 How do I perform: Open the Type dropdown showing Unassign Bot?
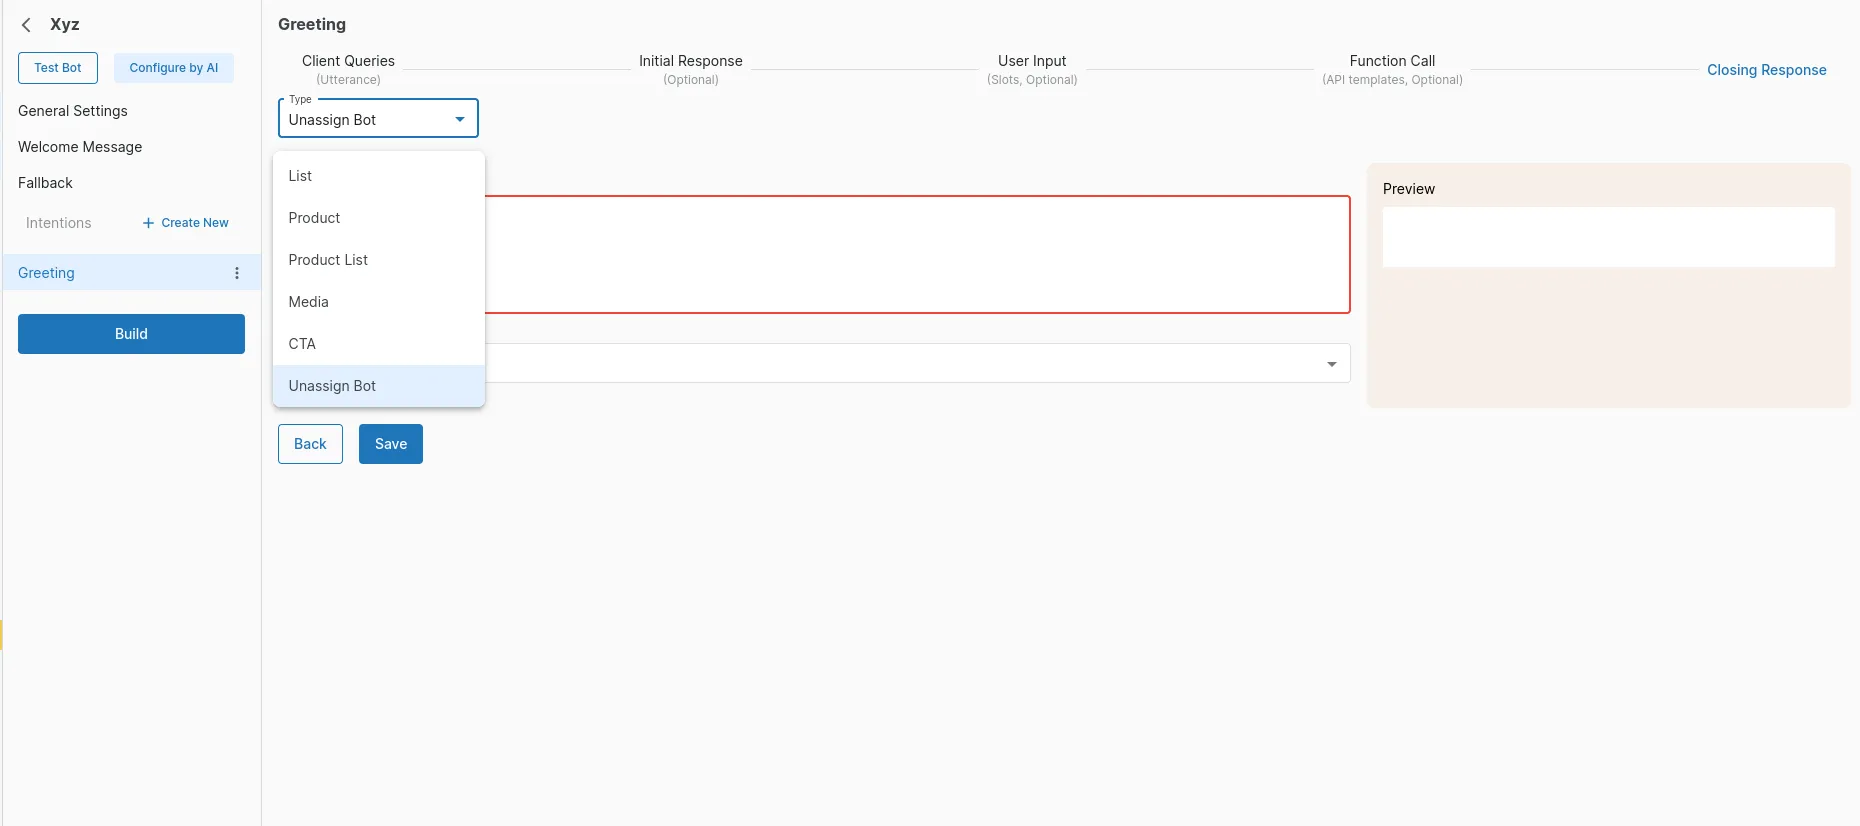[378, 119]
